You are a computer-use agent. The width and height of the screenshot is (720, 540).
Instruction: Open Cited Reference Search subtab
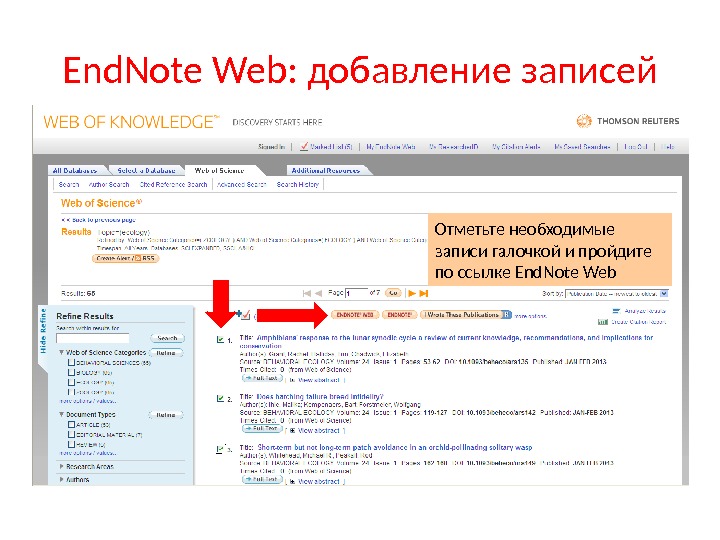(x=174, y=185)
